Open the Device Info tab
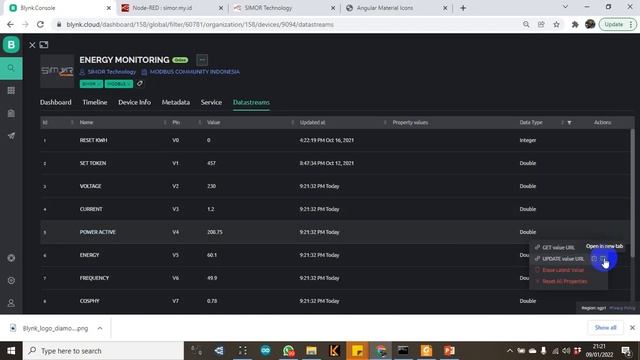Viewport: 640px width, 360px height. click(x=134, y=102)
